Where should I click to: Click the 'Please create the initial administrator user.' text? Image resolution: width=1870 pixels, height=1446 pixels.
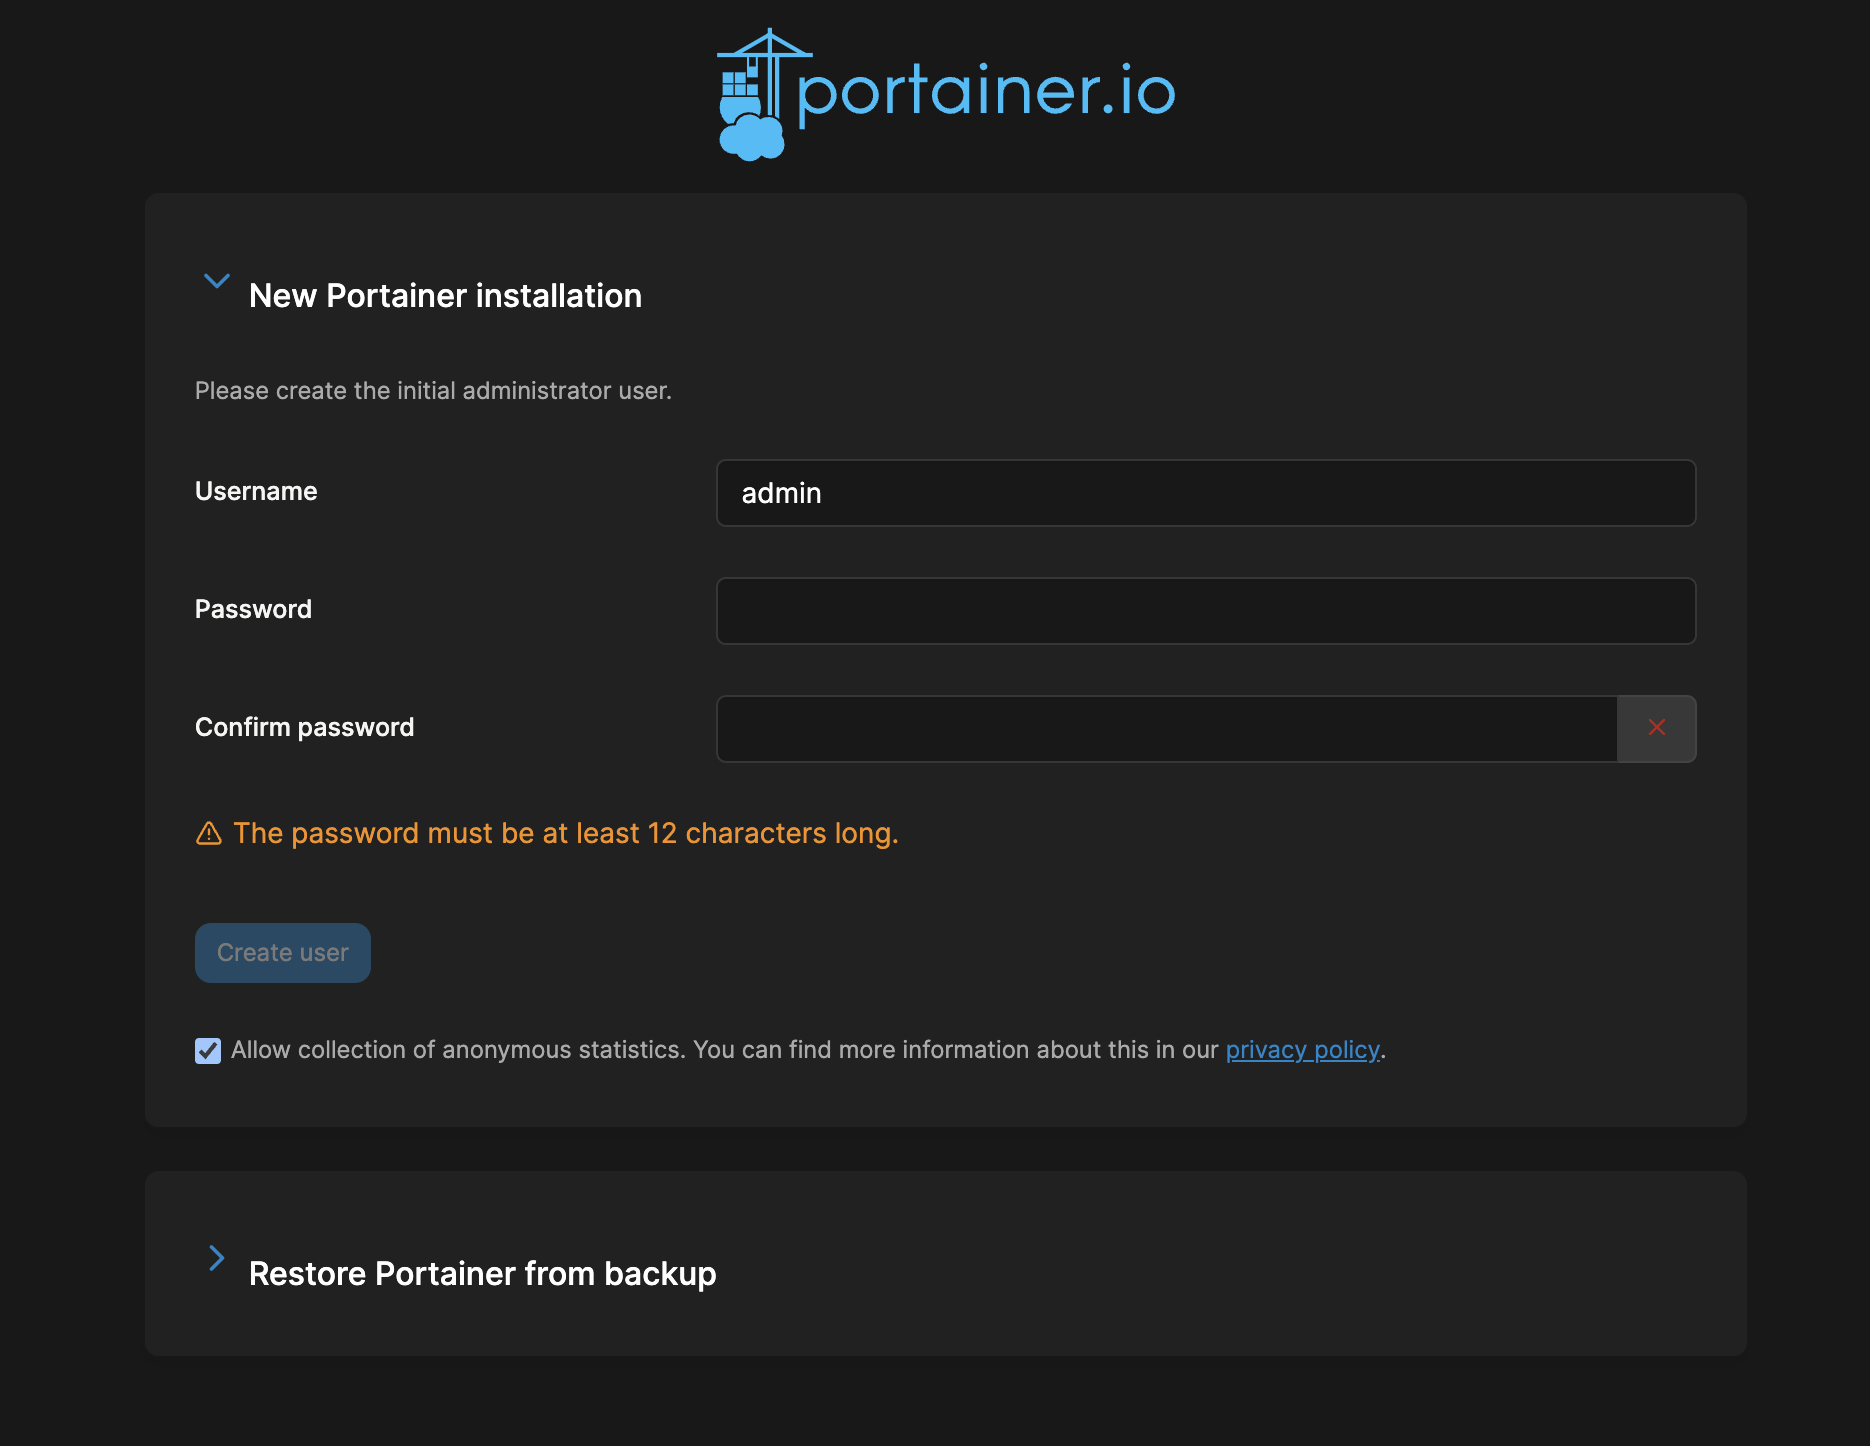click(x=433, y=391)
